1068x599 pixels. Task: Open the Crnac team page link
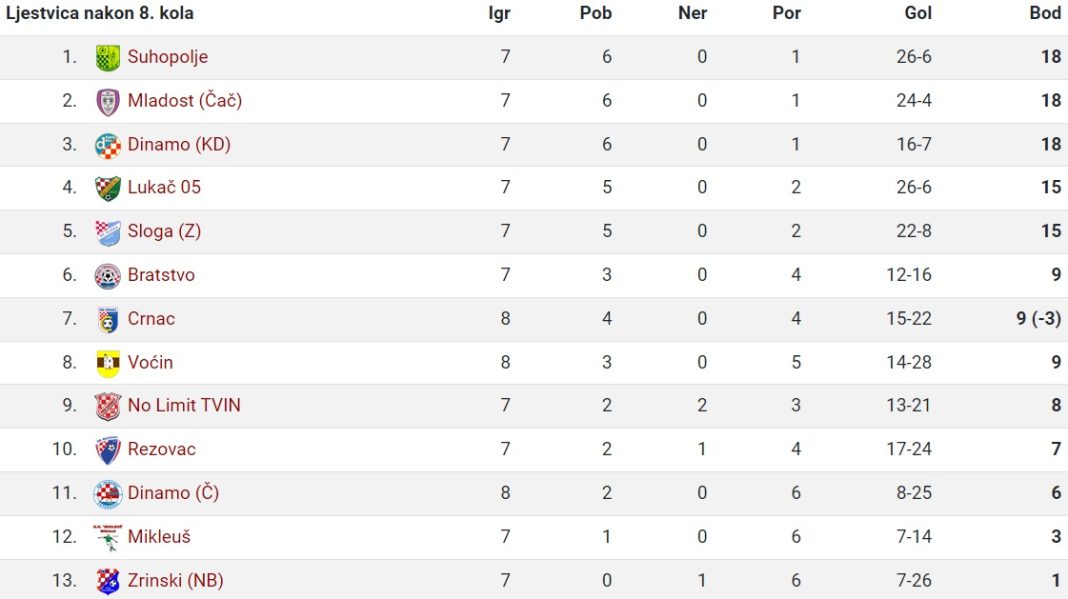[x=151, y=318]
